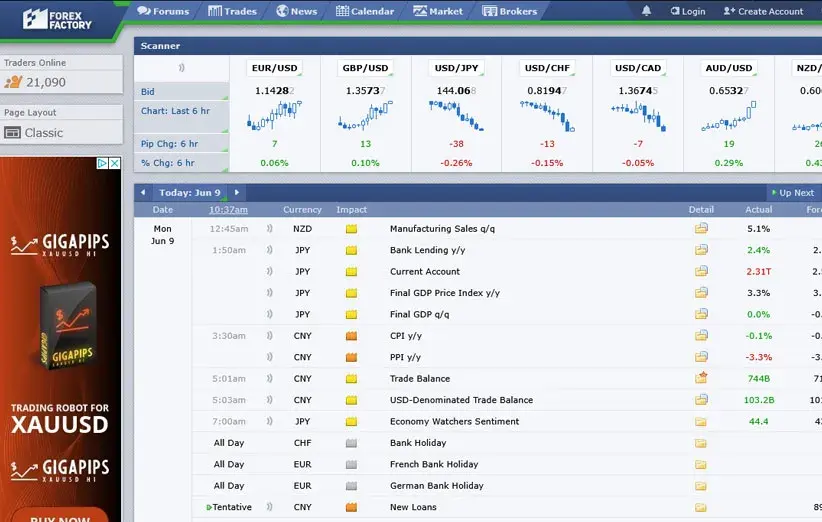Image resolution: width=822 pixels, height=522 pixels.
Task: Toggle the Scanner sound alert icon
Action: click(x=181, y=68)
